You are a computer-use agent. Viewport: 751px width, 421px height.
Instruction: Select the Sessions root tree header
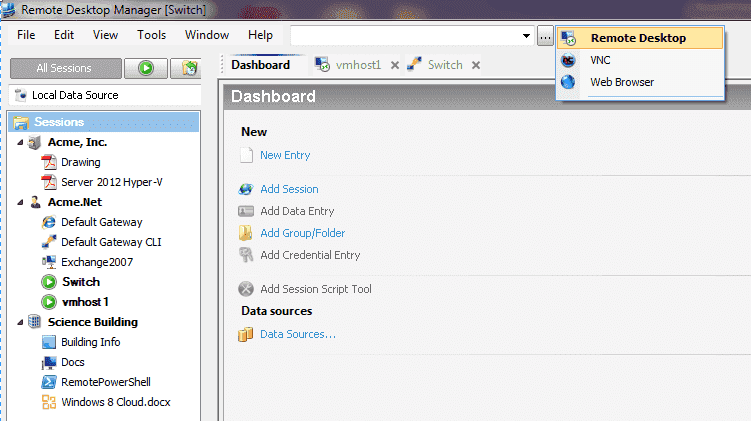coord(104,122)
